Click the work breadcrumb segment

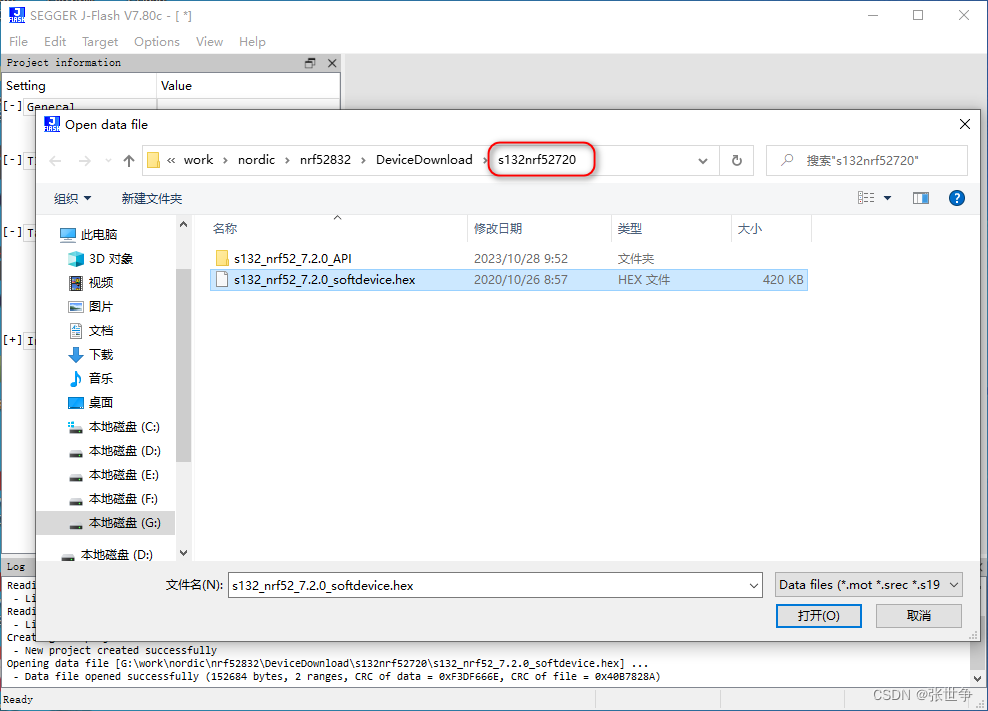click(x=198, y=160)
